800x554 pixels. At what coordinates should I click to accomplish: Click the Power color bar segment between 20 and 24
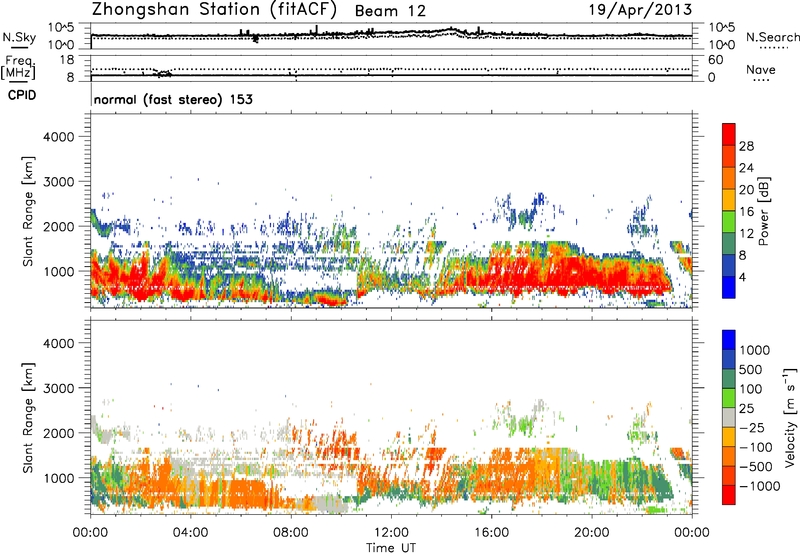click(x=729, y=178)
